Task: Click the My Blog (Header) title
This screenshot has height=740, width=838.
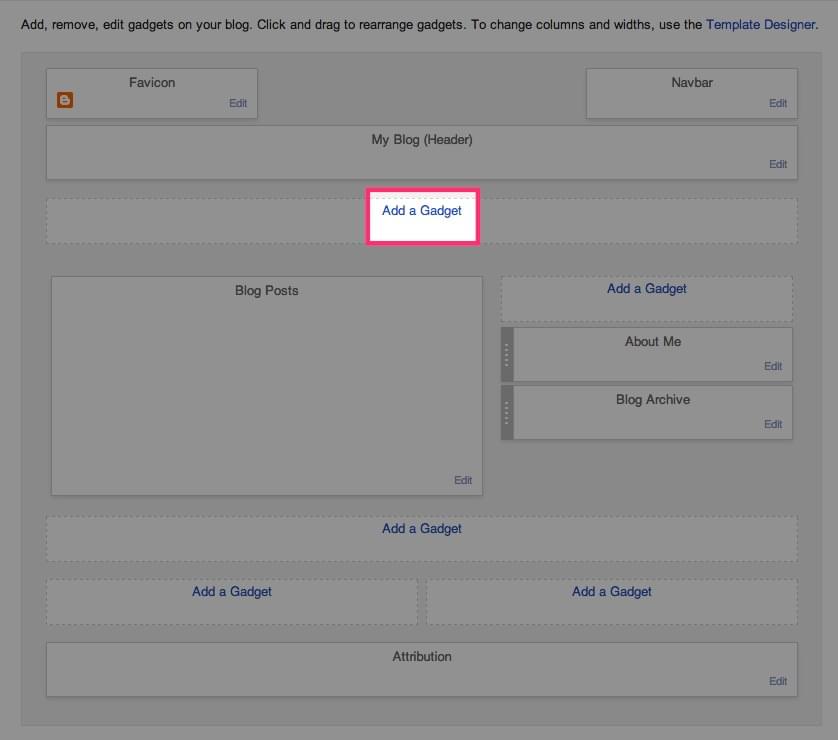Action: (x=422, y=140)
